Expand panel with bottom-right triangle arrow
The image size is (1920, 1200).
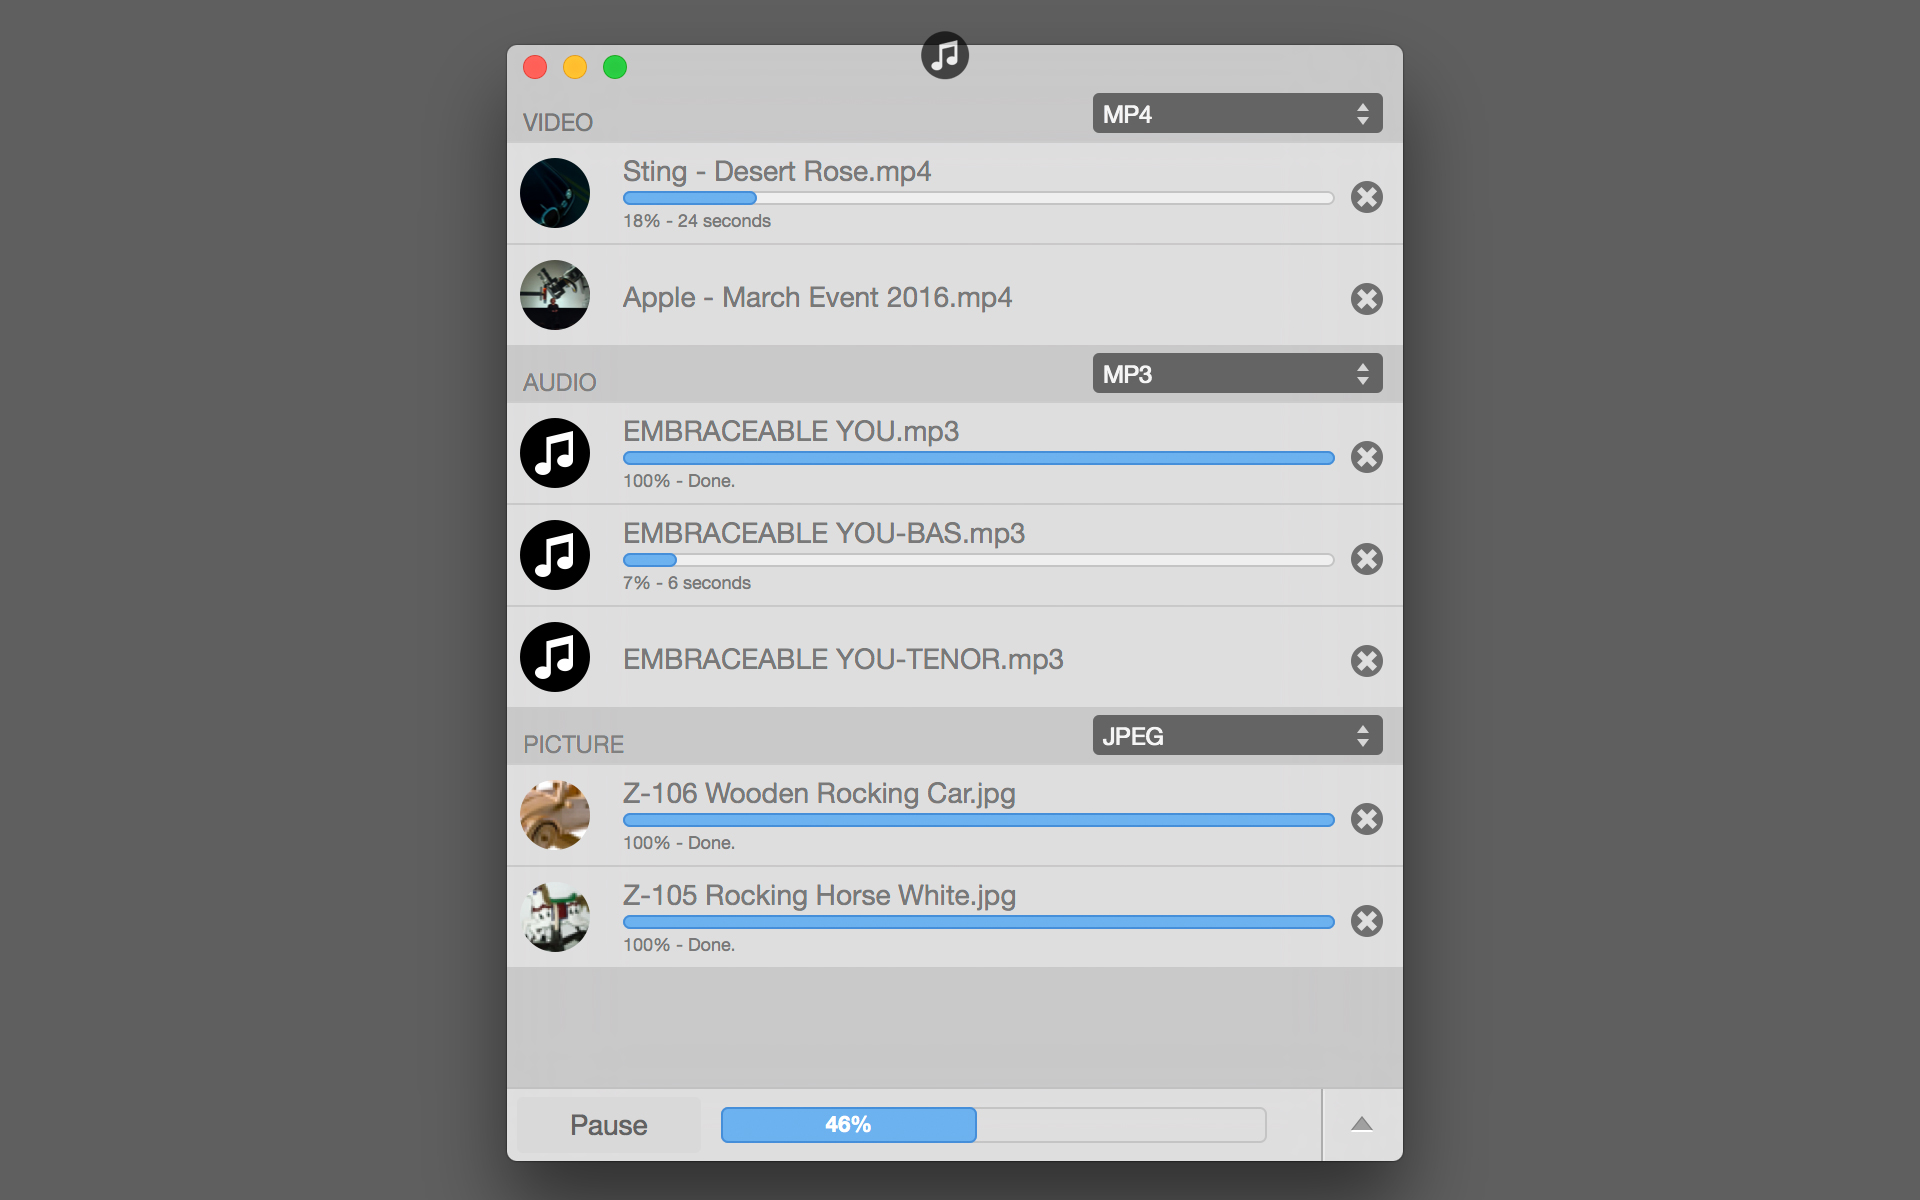click(x=1361, y=1124)
